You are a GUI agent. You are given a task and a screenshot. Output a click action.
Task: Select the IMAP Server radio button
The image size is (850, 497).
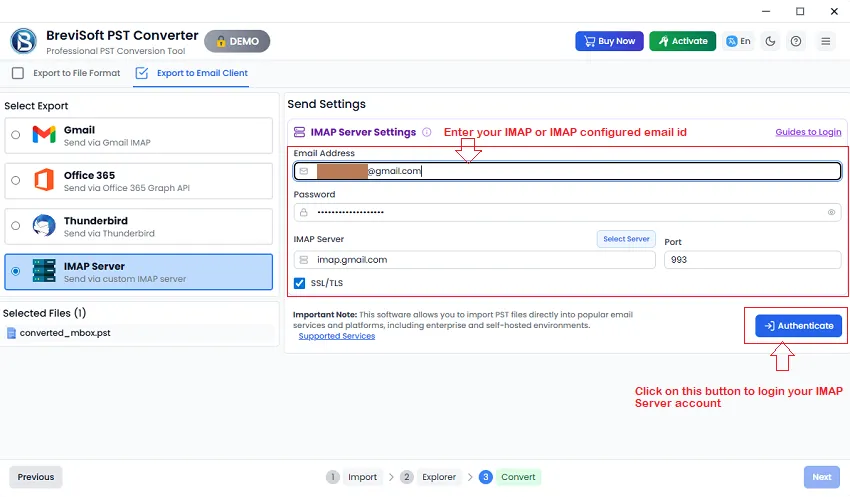pos(16,271)
